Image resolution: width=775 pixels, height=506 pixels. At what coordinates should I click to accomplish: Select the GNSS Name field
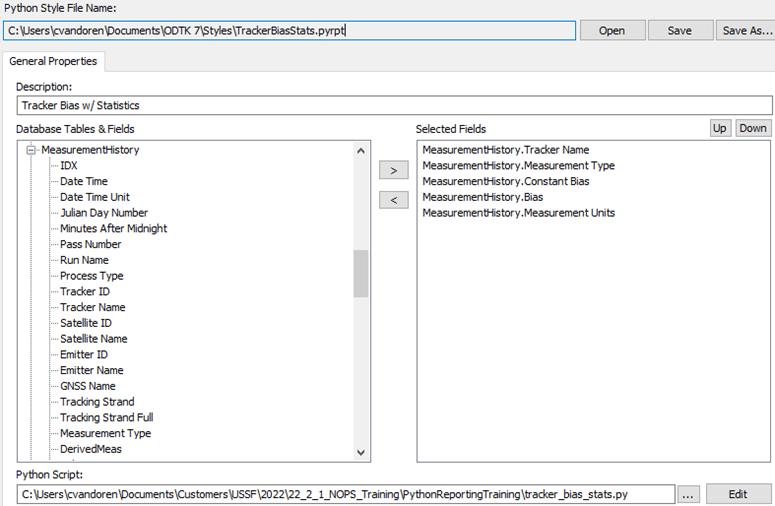click(87, 386)
